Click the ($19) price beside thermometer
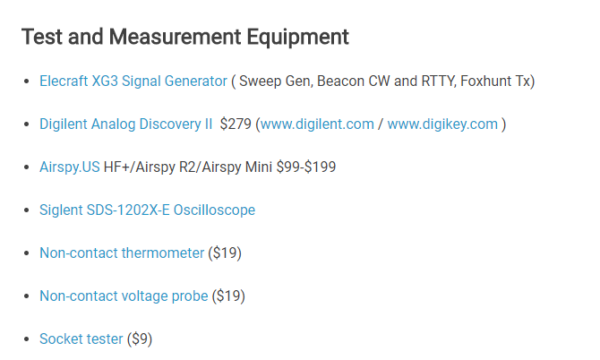 (225, 253)
